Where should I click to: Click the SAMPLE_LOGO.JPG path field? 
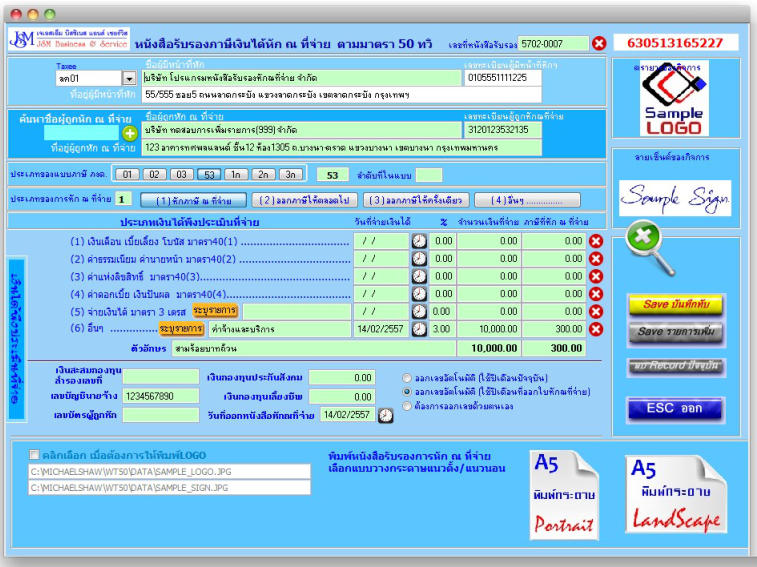click(x=169, y=471)
